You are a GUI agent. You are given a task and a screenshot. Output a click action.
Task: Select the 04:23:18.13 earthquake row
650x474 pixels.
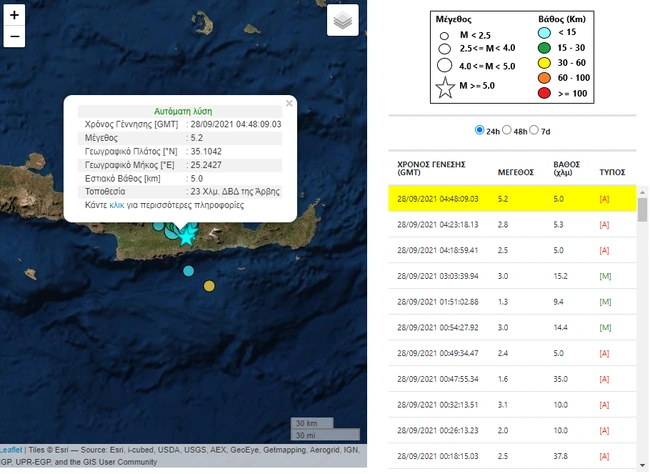coord(512,224)
